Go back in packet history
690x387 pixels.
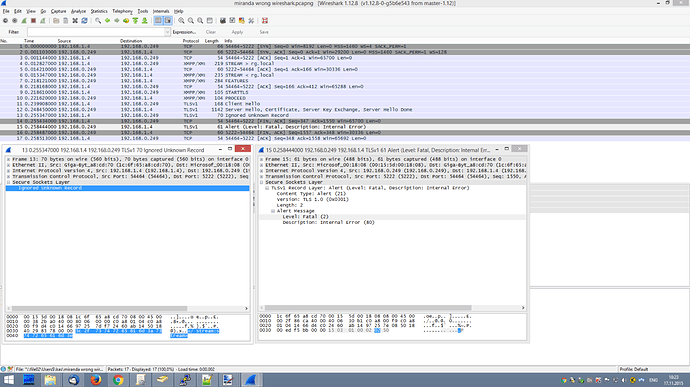tap(107, 21)
